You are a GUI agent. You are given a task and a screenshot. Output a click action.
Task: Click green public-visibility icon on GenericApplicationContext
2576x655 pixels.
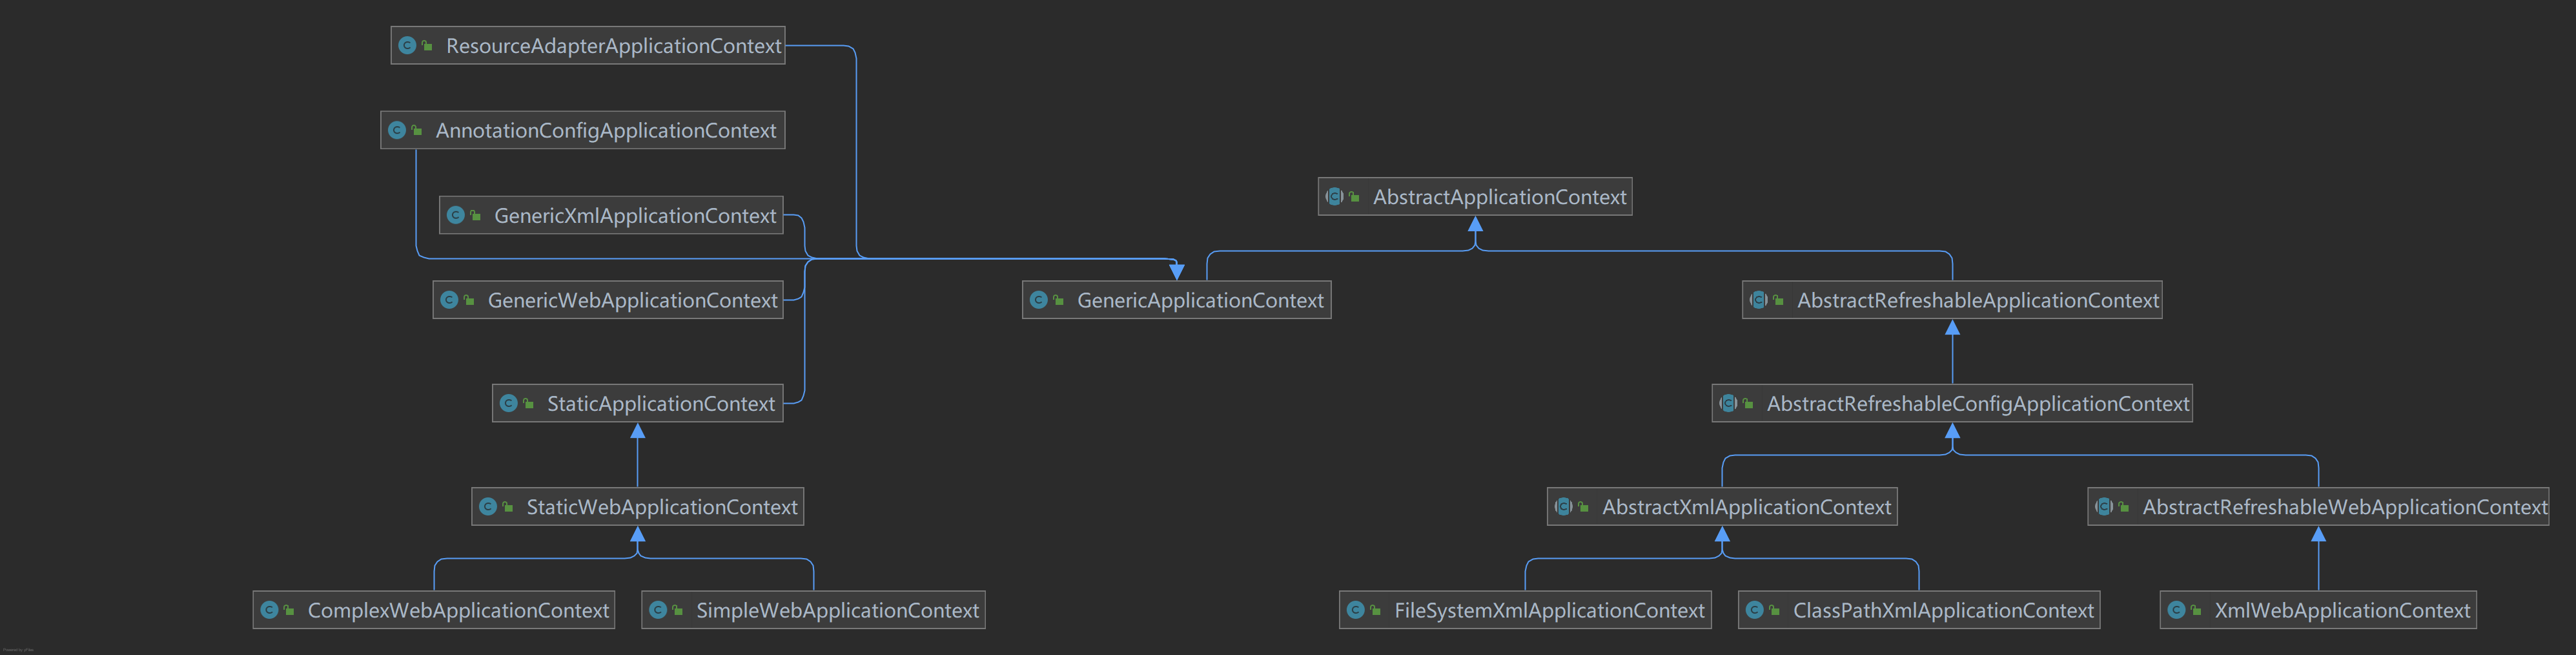point(1058,301)
